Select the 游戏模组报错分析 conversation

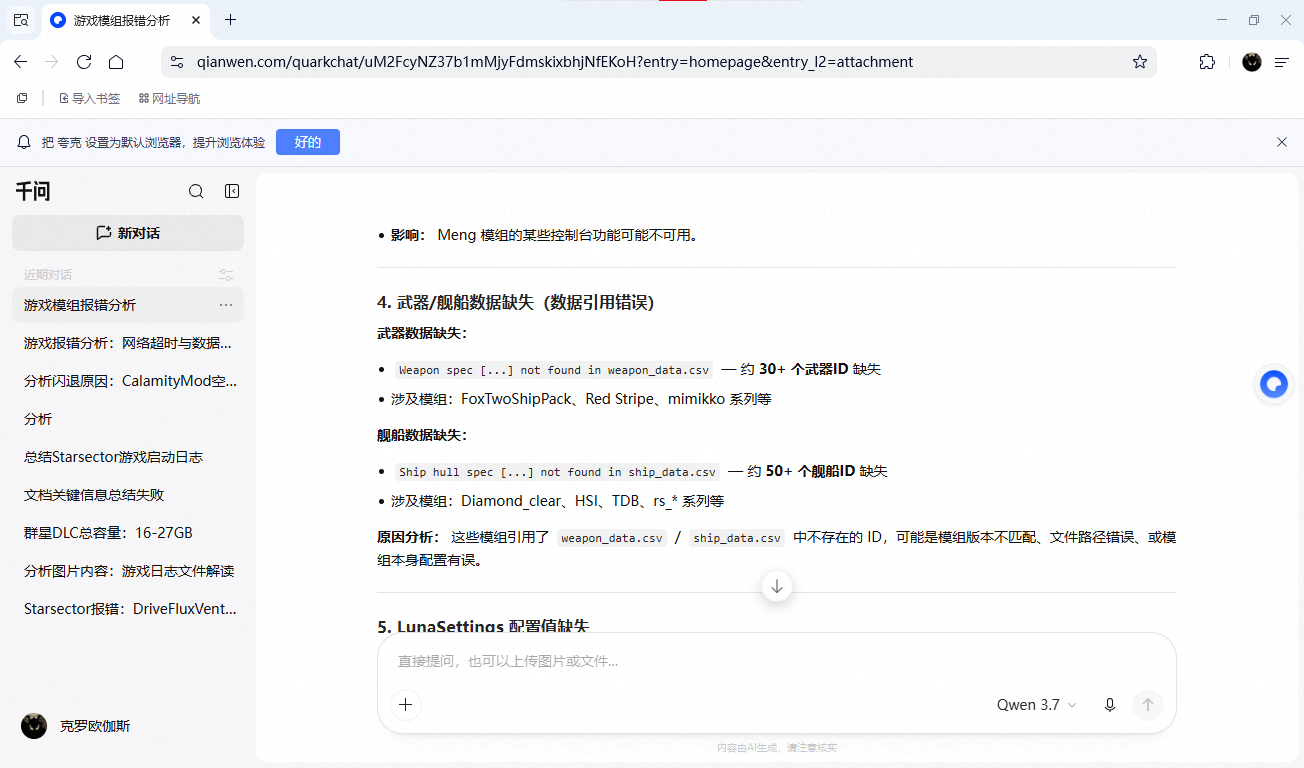[128, 305]
